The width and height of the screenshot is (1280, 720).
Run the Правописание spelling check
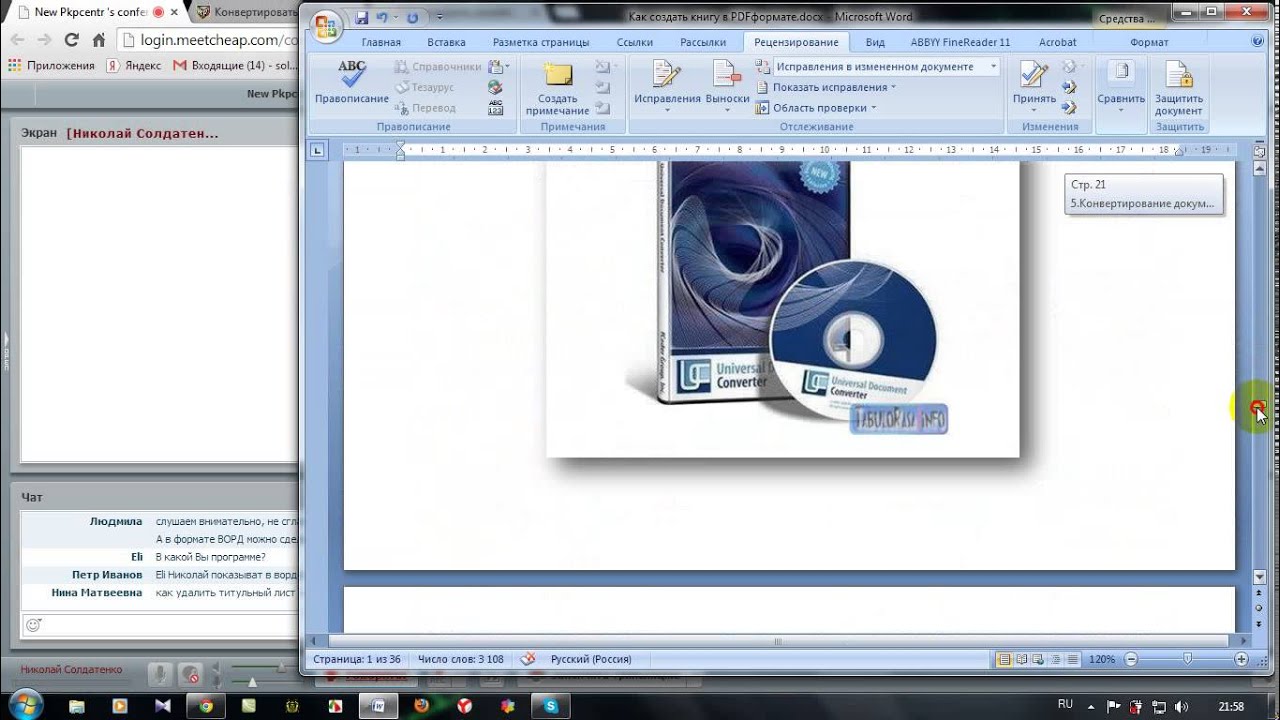click(x=352, y=82)
